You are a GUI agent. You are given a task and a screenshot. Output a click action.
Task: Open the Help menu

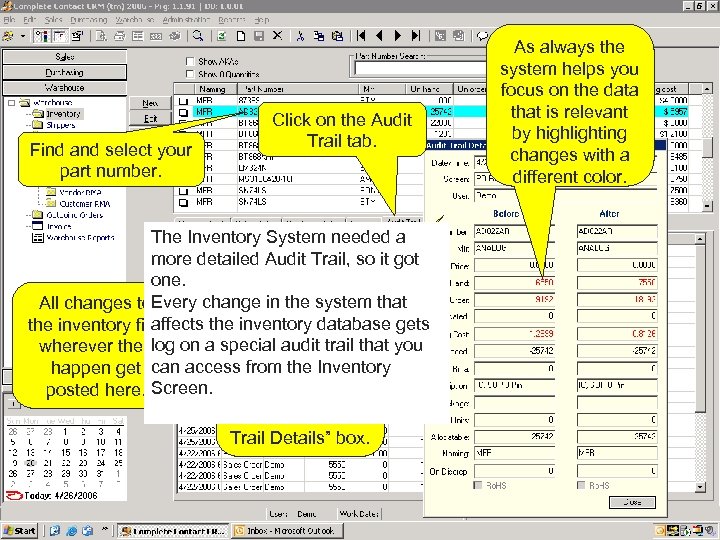(262, 20)
